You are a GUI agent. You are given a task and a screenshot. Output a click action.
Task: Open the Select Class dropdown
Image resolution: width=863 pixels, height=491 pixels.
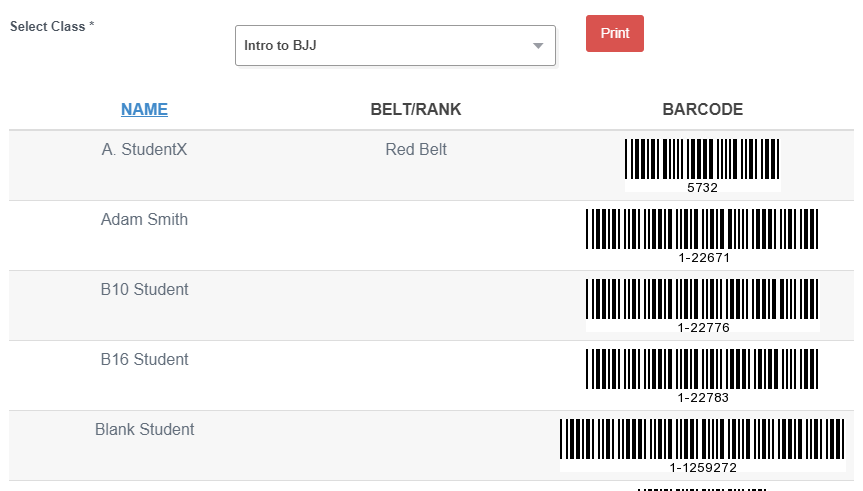coord(395,46)
